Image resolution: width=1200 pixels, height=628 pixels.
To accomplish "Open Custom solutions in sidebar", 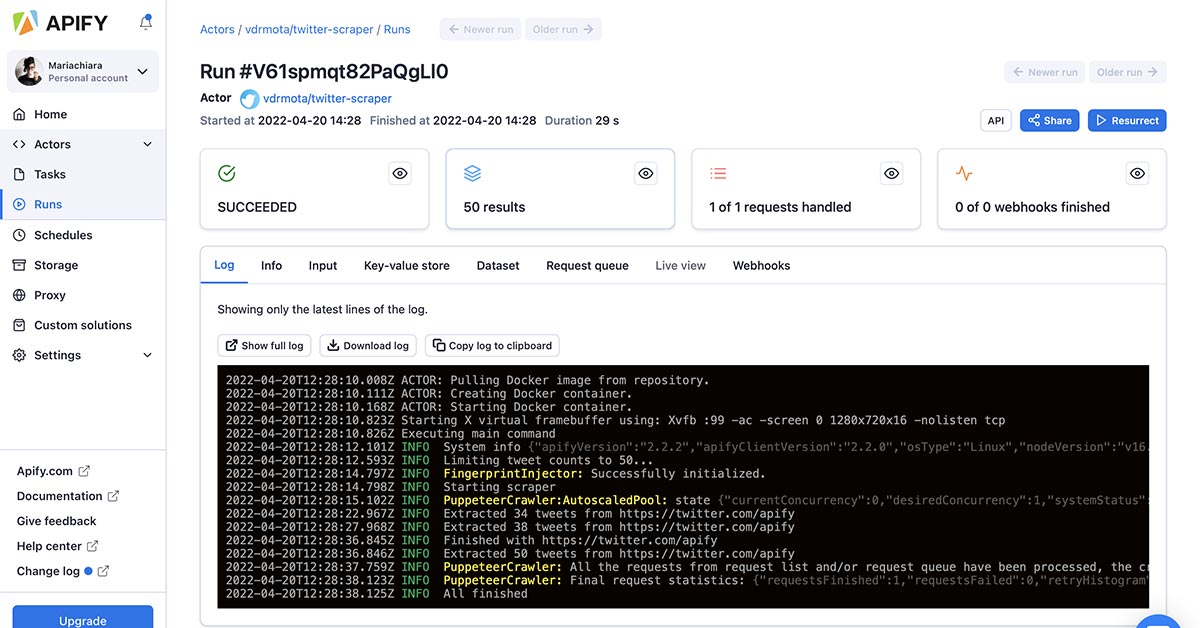I will [x=82, y=325].
